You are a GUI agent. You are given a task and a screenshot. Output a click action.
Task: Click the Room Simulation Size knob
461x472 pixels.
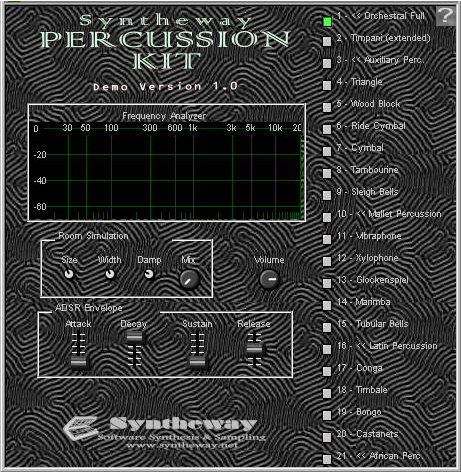coord(69,274)
